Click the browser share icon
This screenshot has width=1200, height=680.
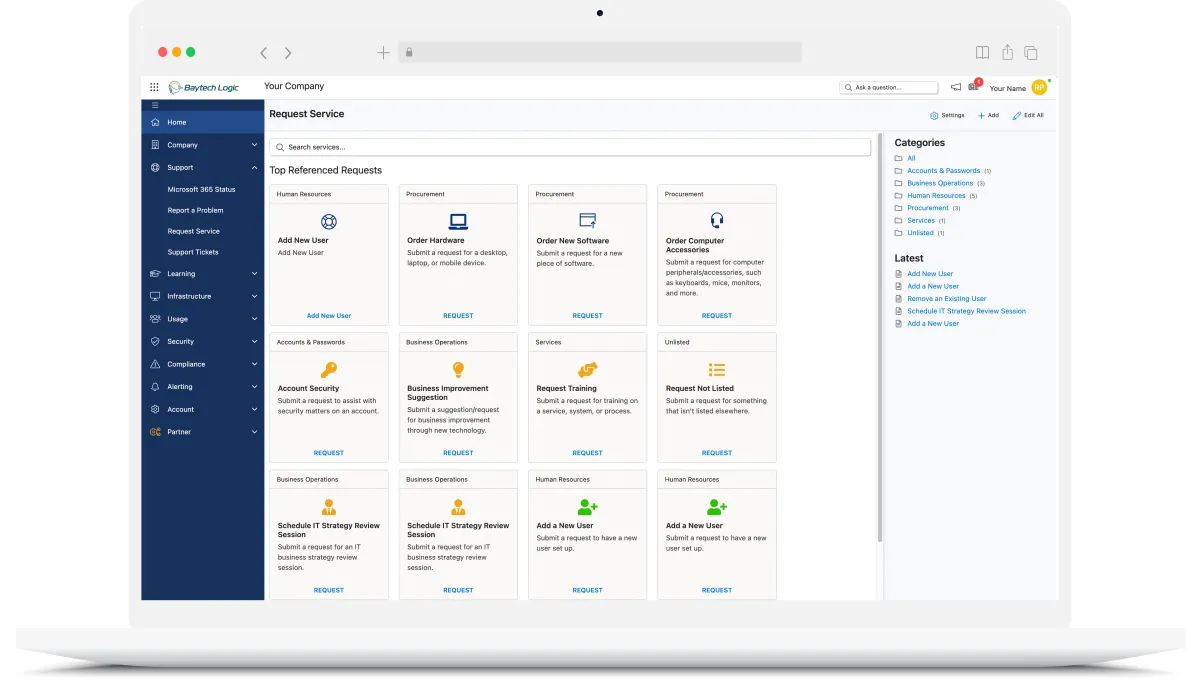[1007, 52]
